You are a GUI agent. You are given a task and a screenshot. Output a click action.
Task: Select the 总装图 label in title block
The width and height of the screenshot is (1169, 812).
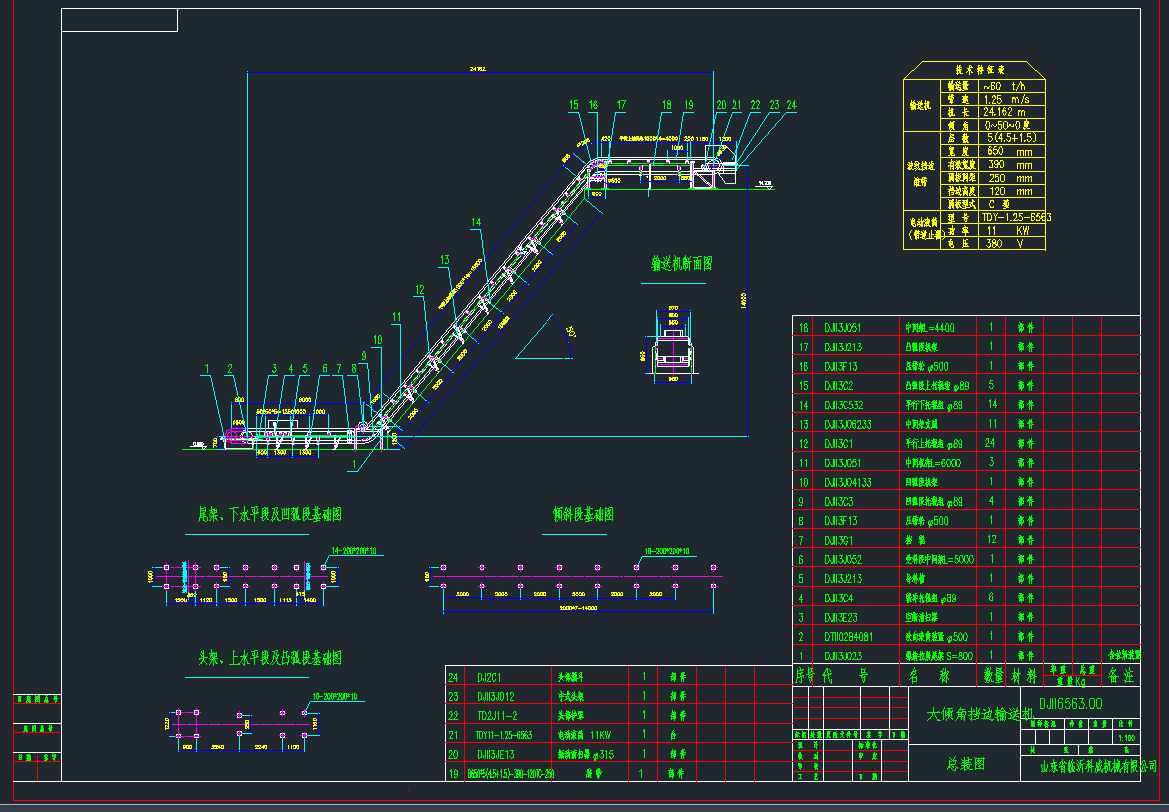coord(966,763)
